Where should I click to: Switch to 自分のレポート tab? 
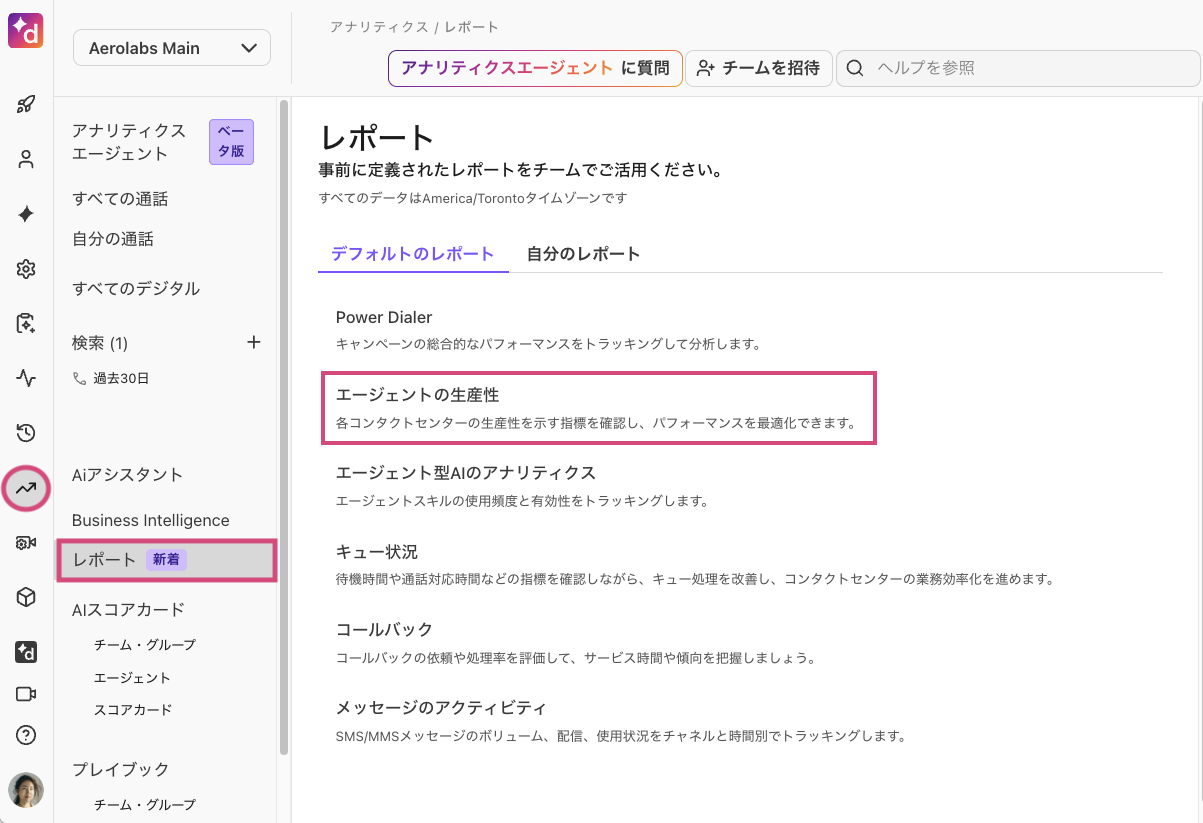(583, 254)
